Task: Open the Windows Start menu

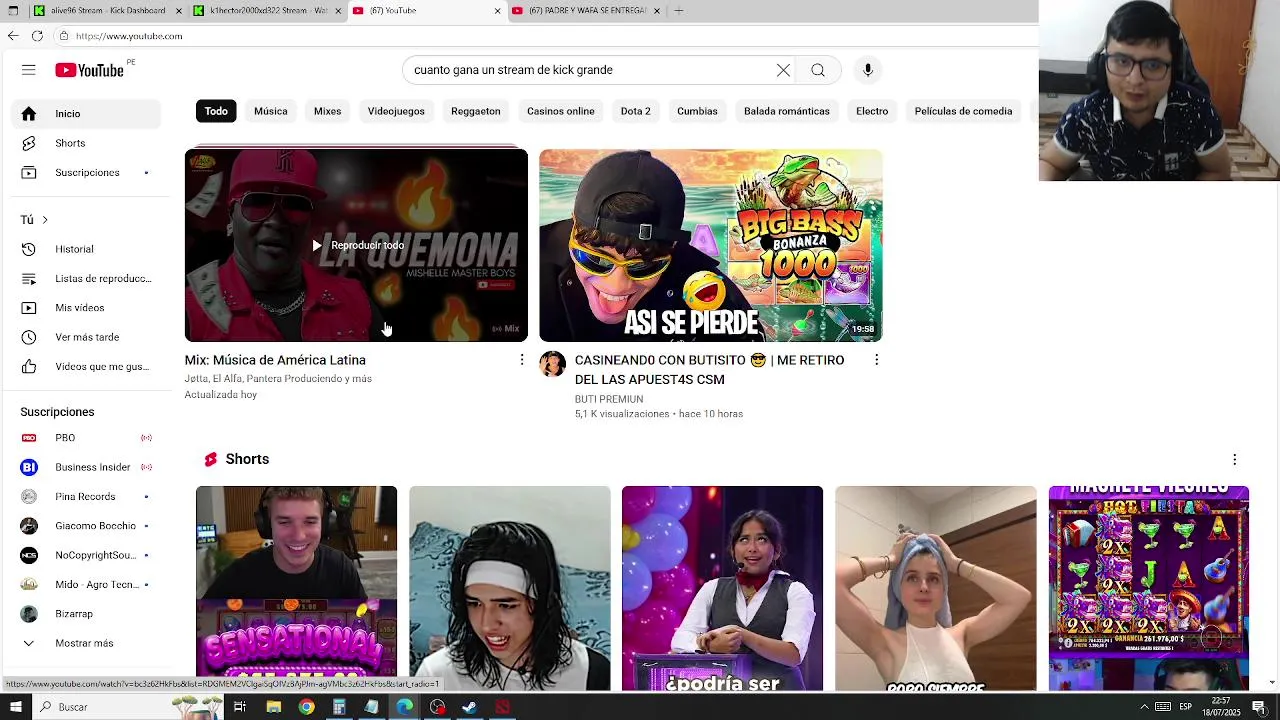Action: [x=15, y=707]
